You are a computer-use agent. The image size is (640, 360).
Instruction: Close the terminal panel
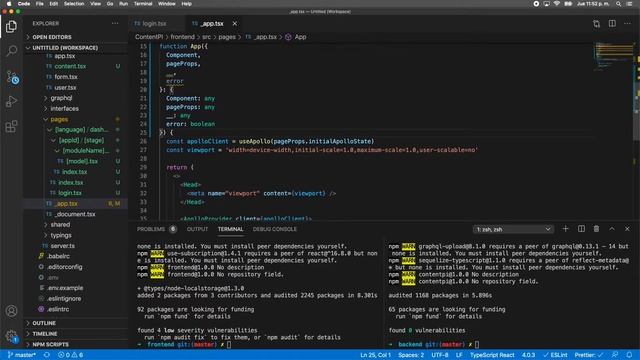627,229
